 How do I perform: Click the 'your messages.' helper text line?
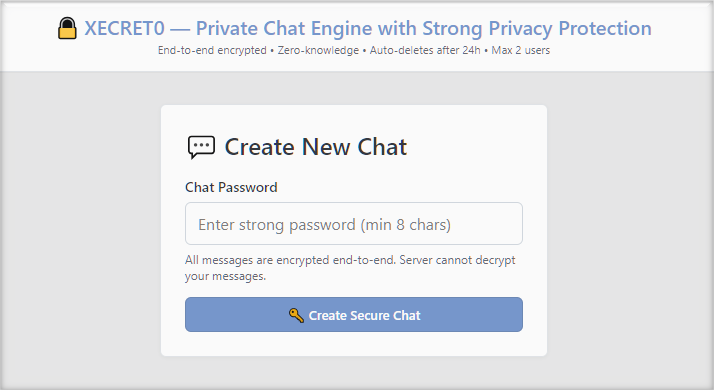click(x=225, y=276)
